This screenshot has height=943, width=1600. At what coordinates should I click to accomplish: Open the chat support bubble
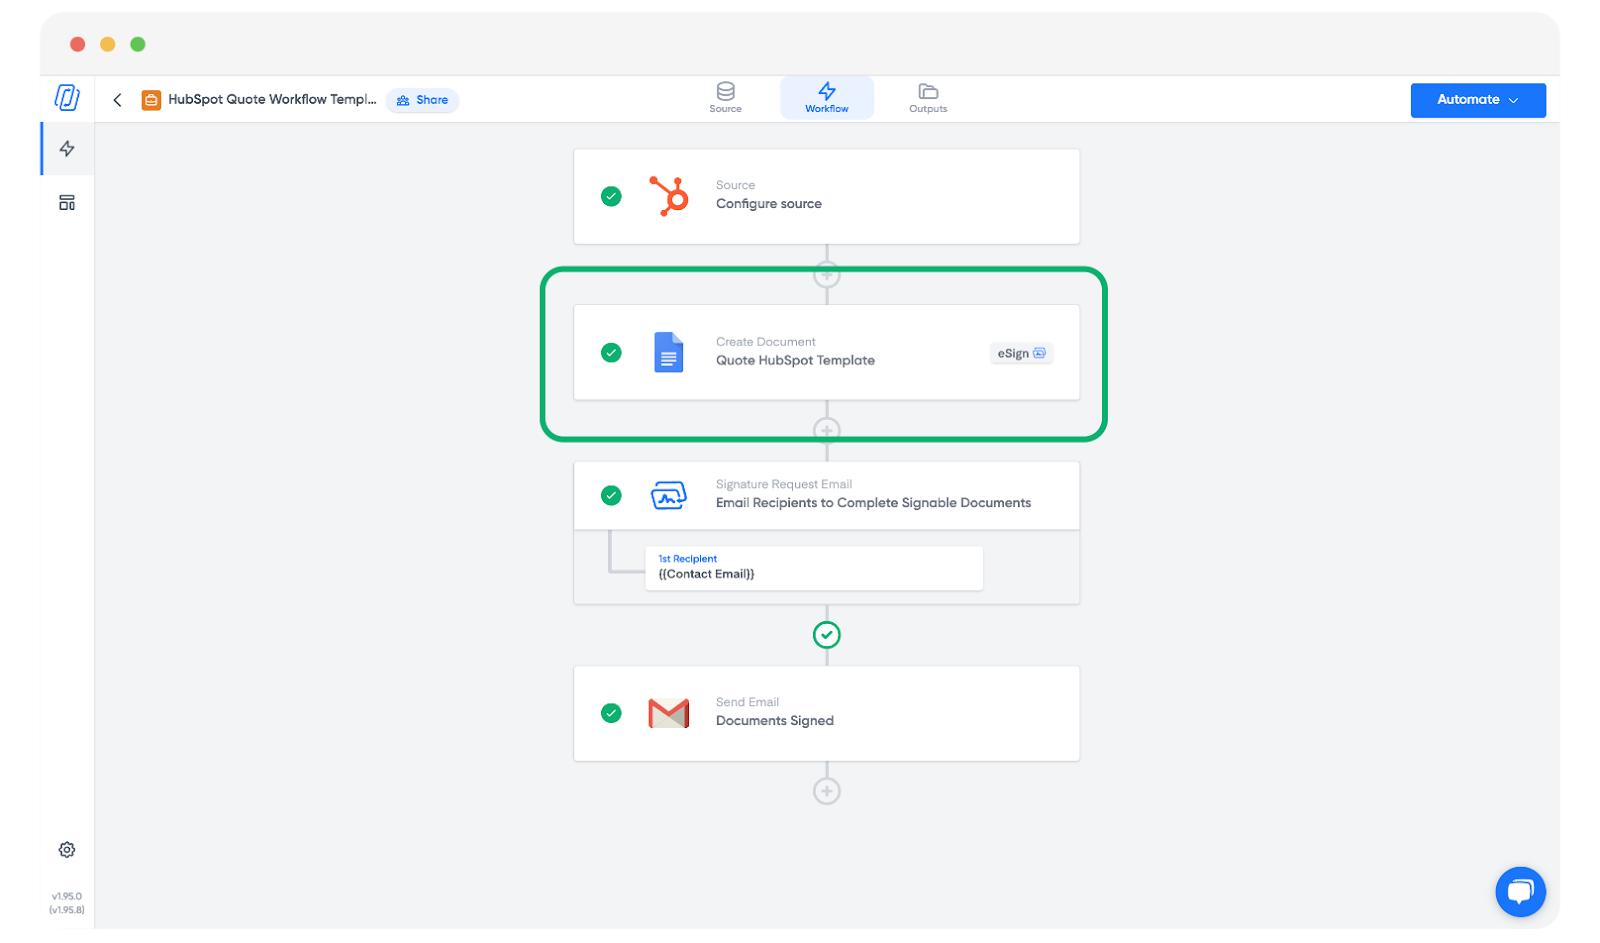pos(1520,891)
